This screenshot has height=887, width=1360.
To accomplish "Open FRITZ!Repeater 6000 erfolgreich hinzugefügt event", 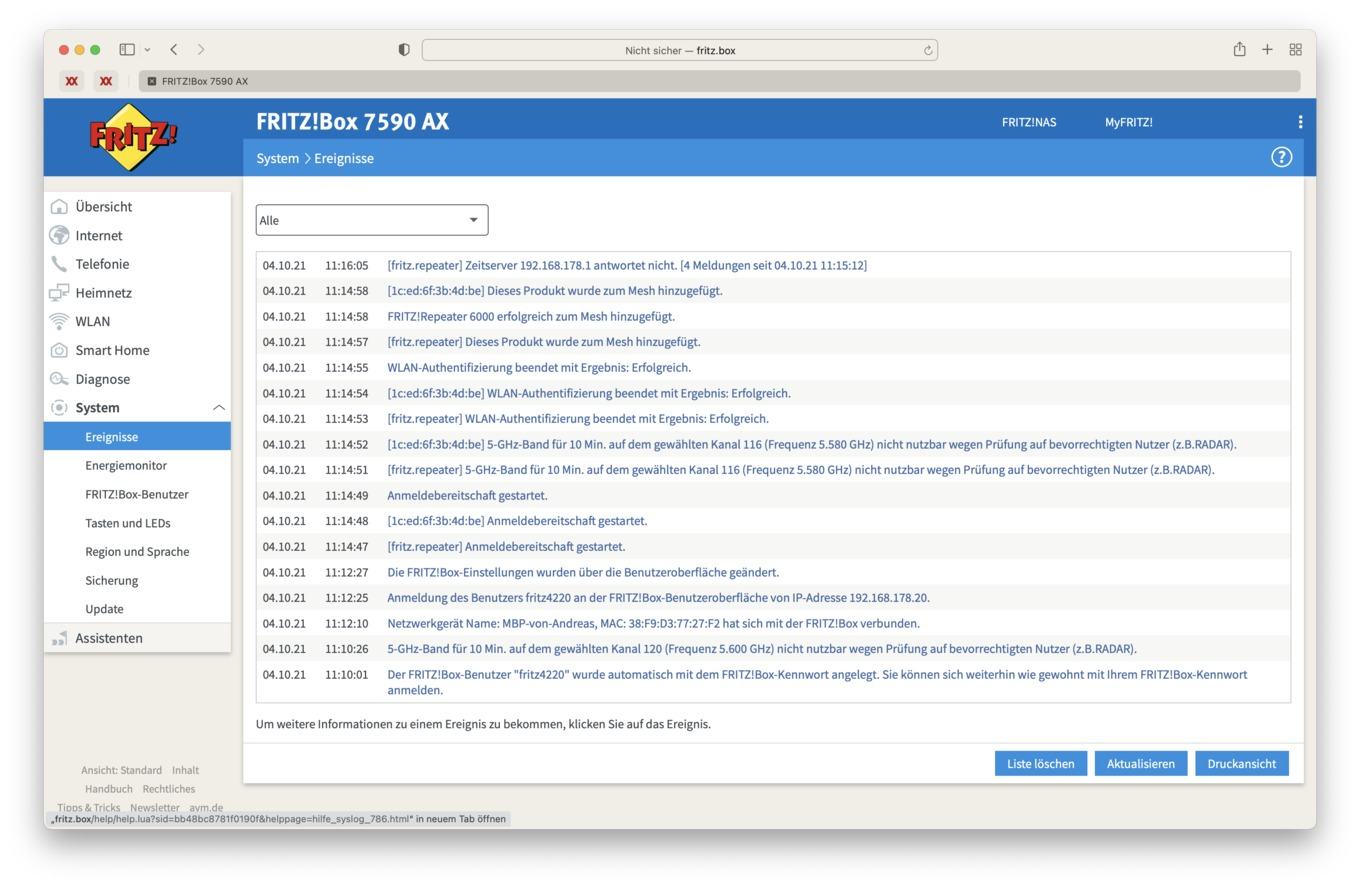I will point(531,316).
